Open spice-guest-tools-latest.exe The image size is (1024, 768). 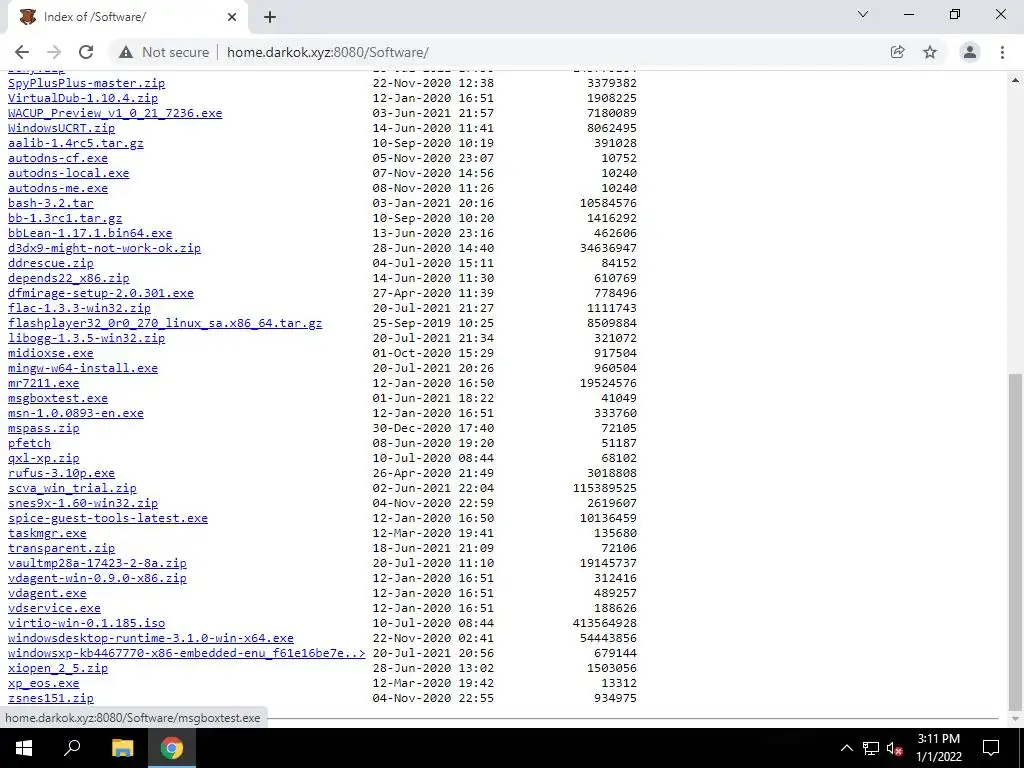[x=108, y=519]
